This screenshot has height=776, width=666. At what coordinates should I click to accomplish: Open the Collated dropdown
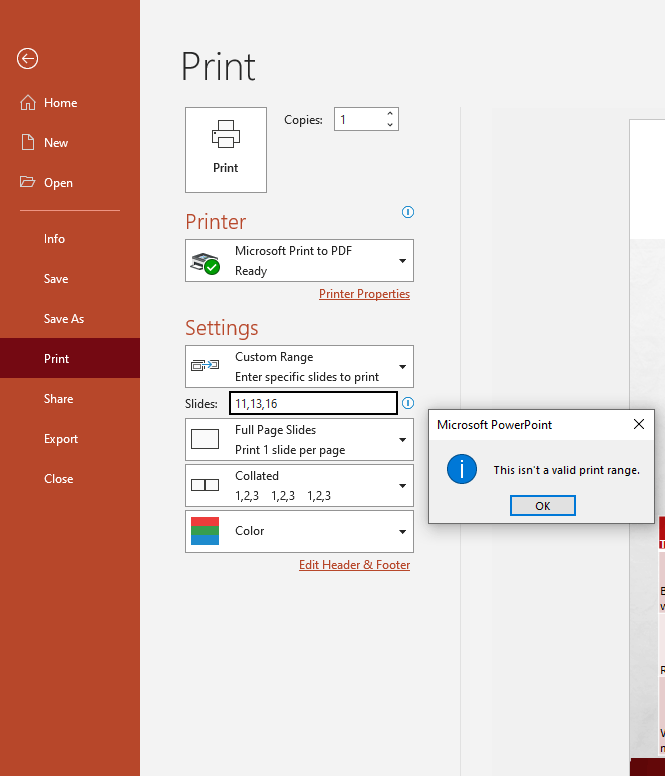click(299, 485)
